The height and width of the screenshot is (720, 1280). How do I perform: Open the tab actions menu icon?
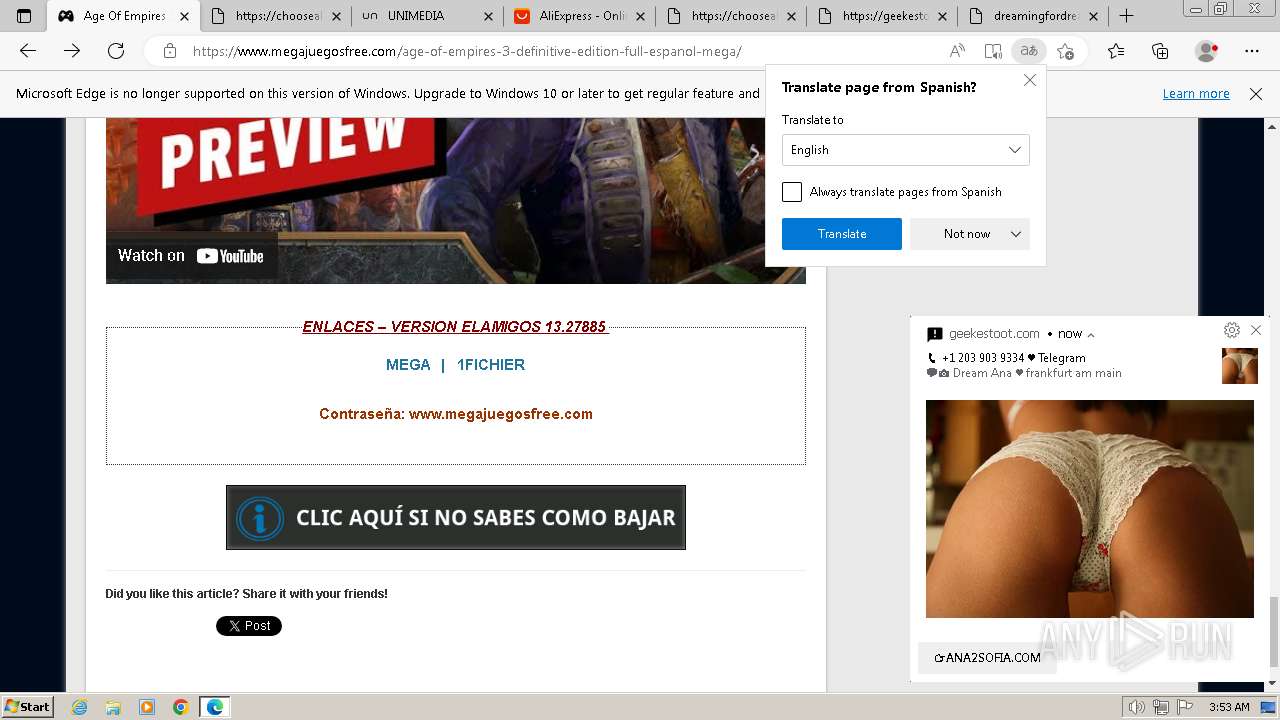click(24, 16)
